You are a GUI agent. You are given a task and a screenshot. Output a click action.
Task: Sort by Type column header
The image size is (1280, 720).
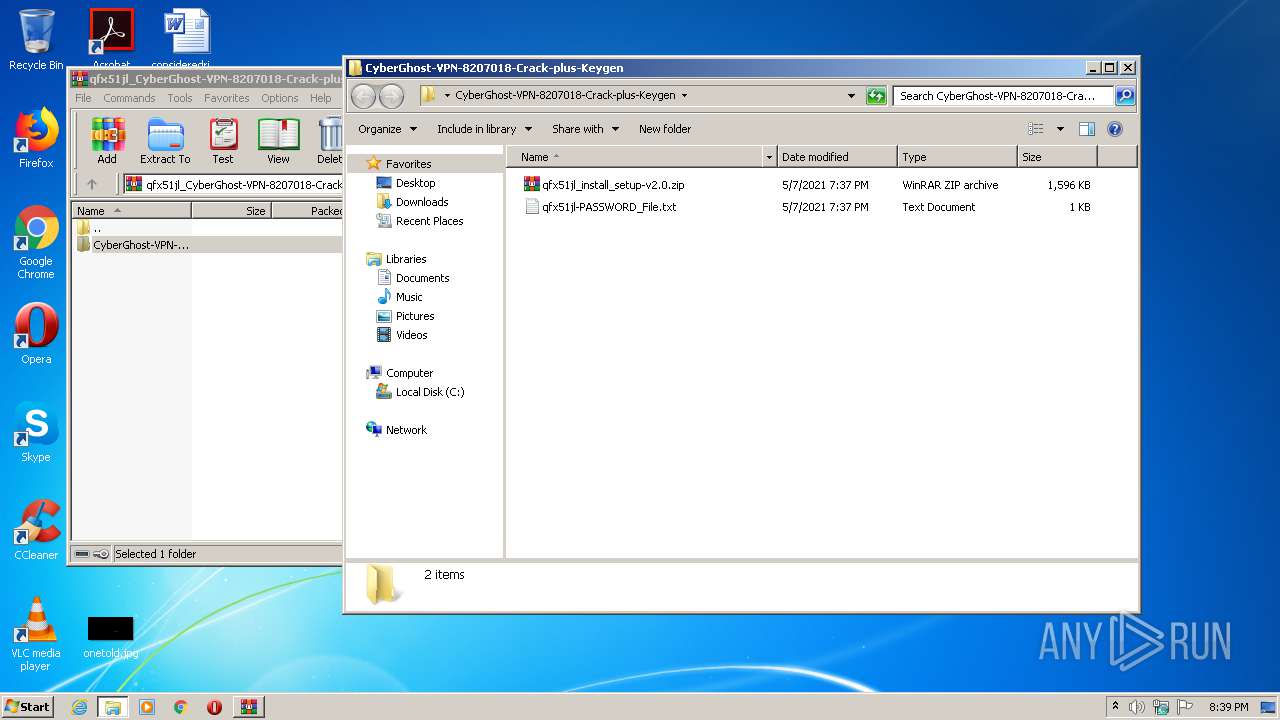(x=956, y=157)
